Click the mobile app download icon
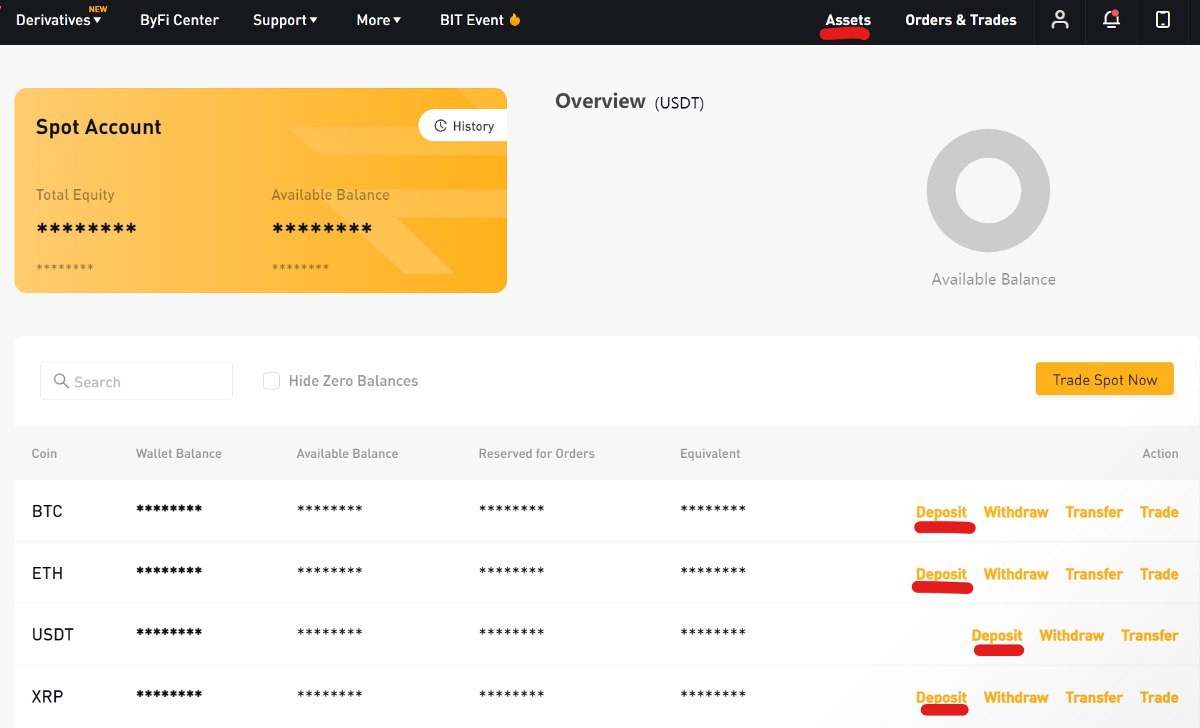 click(1163, 19)
